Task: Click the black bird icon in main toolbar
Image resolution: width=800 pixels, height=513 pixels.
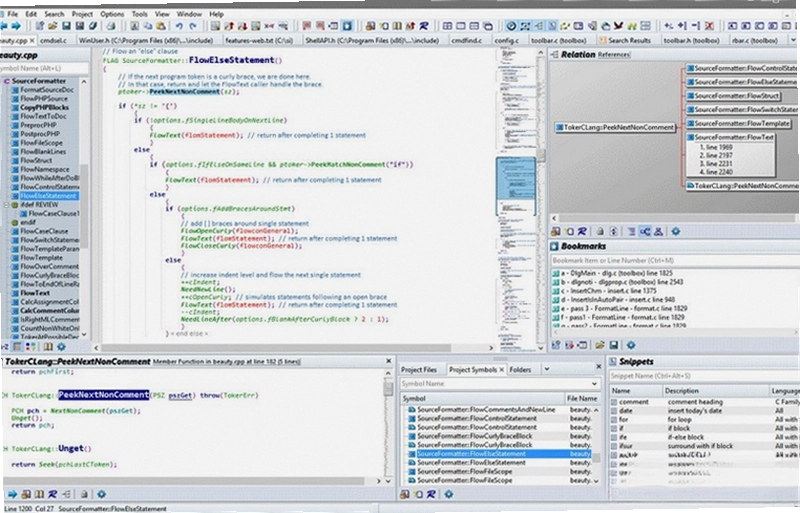Action: tap(618, 26)
